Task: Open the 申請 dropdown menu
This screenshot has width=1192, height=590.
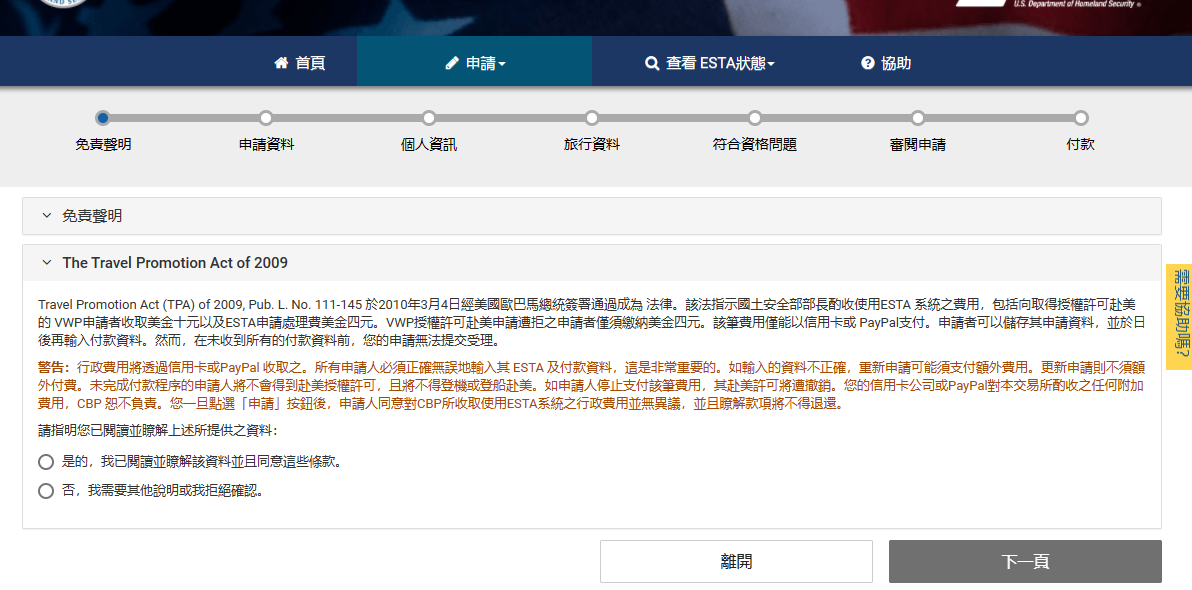Action: pyautogui.click(x=474, y=64)
